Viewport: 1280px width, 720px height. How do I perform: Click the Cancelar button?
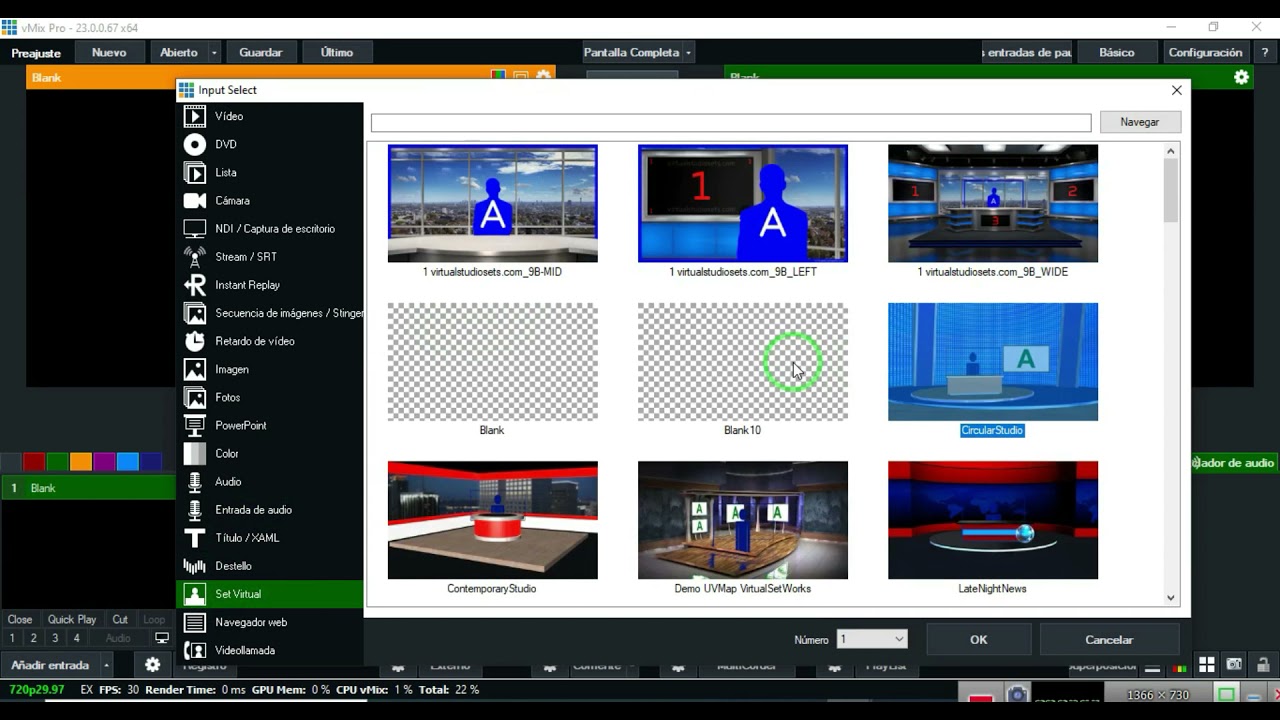1109,639
